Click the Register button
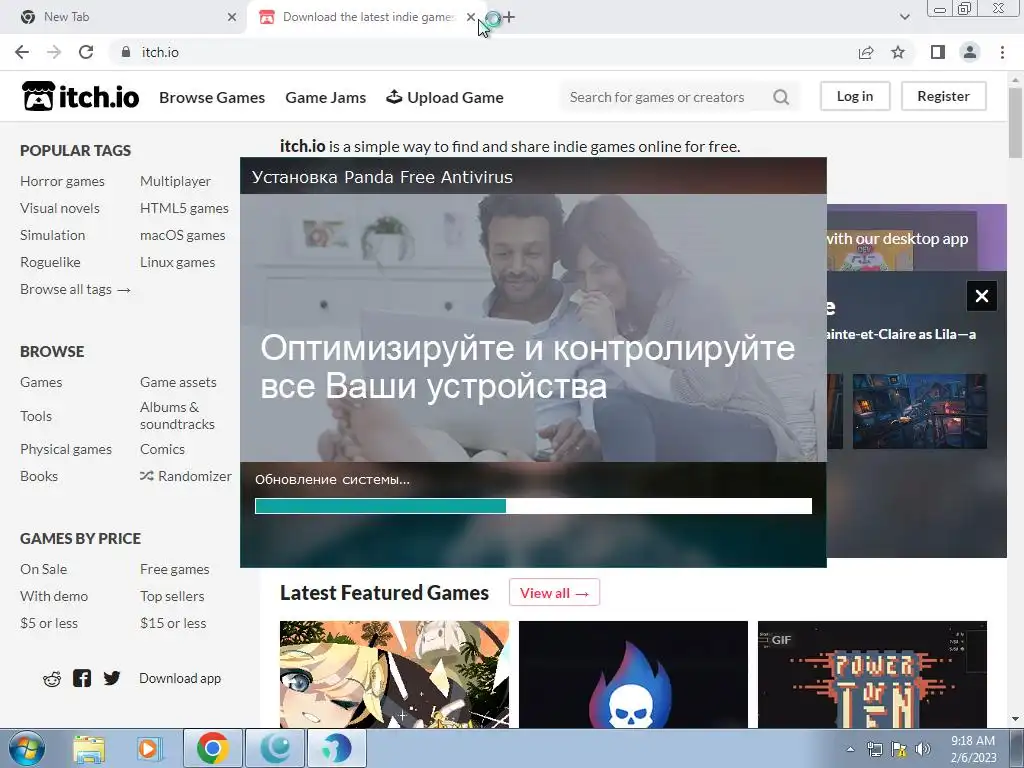 pos(944,96)
